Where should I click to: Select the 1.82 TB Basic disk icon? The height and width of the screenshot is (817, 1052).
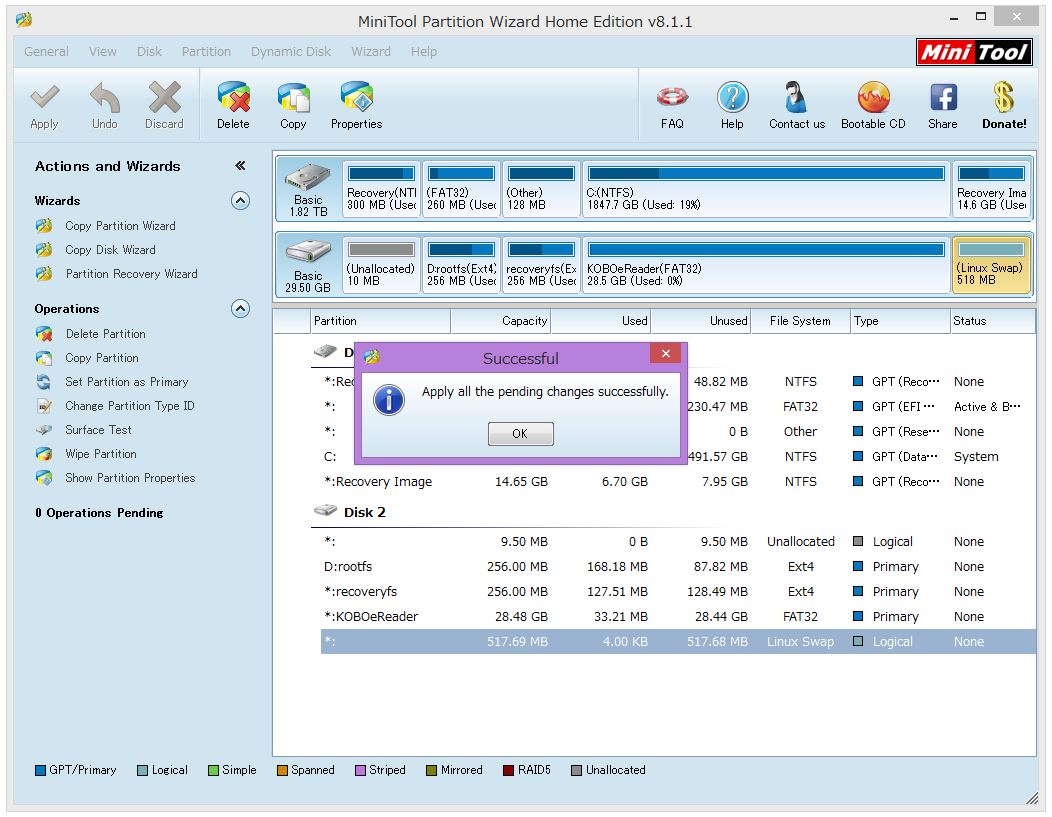click(308, 178)
